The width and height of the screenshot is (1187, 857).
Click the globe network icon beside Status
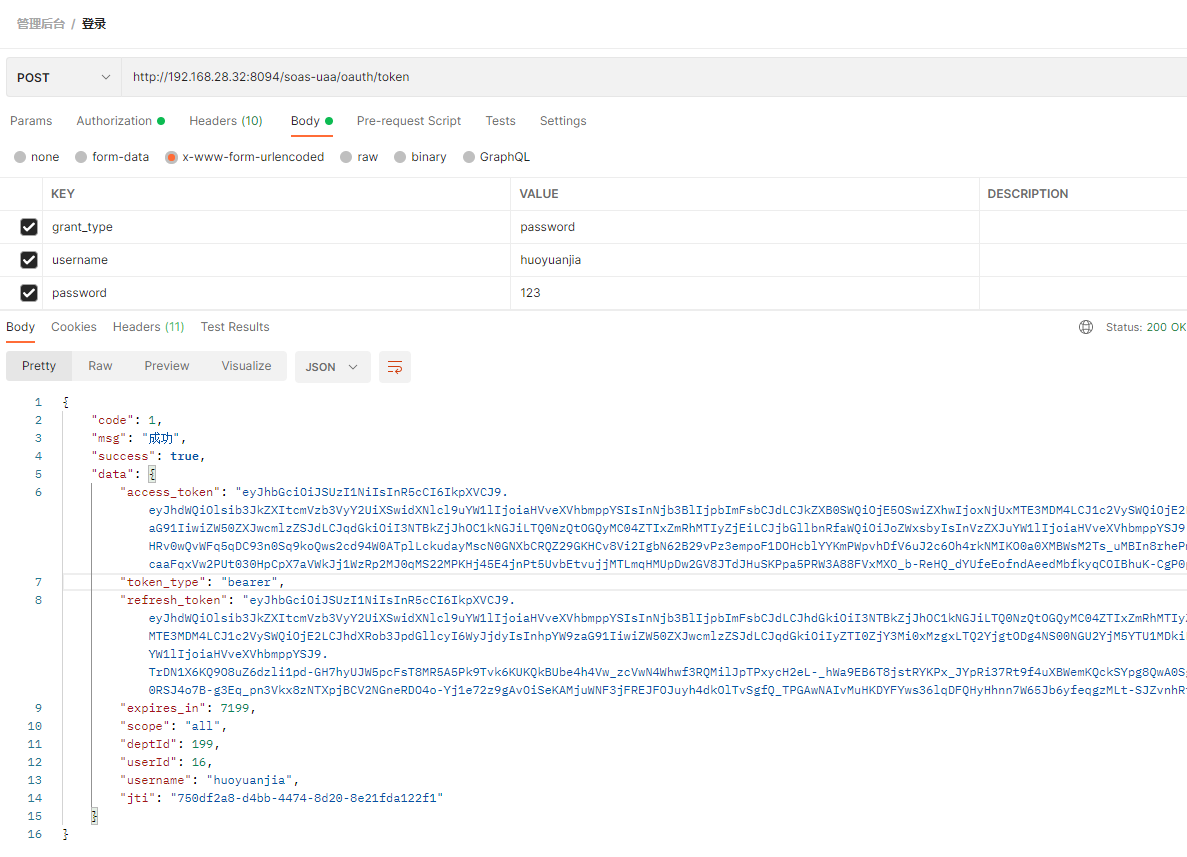pyautogui.click(x=1086, y=327)
